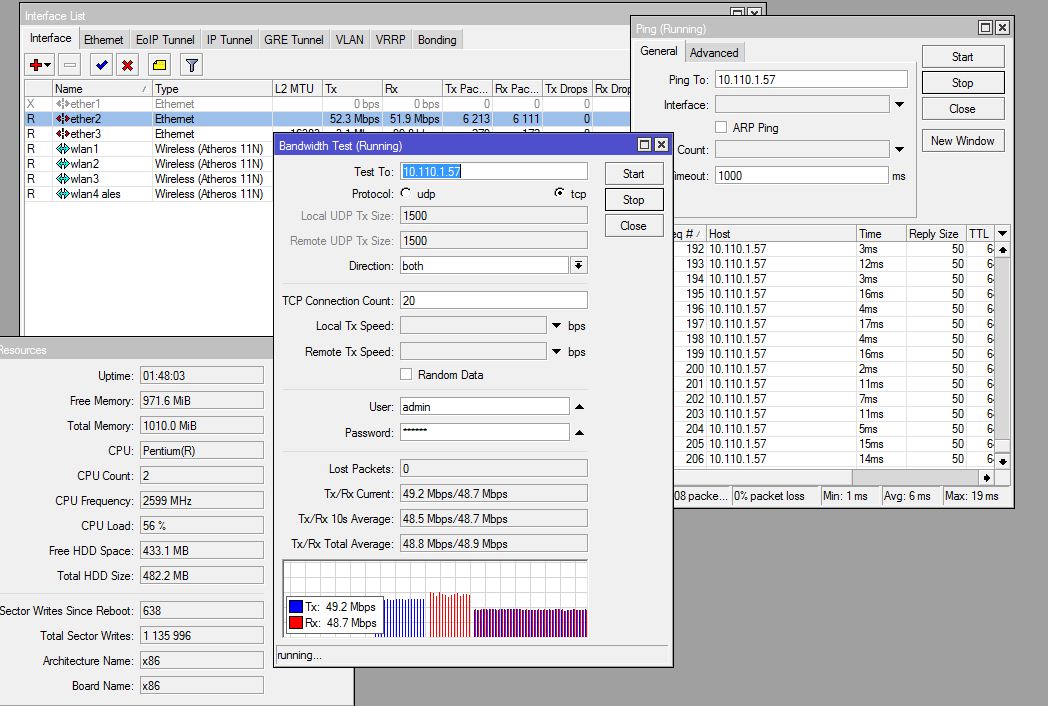The width and height of the screenshot is (1048, 706).
Task: Click the New Window button
Action: click(x=962, y=140)
